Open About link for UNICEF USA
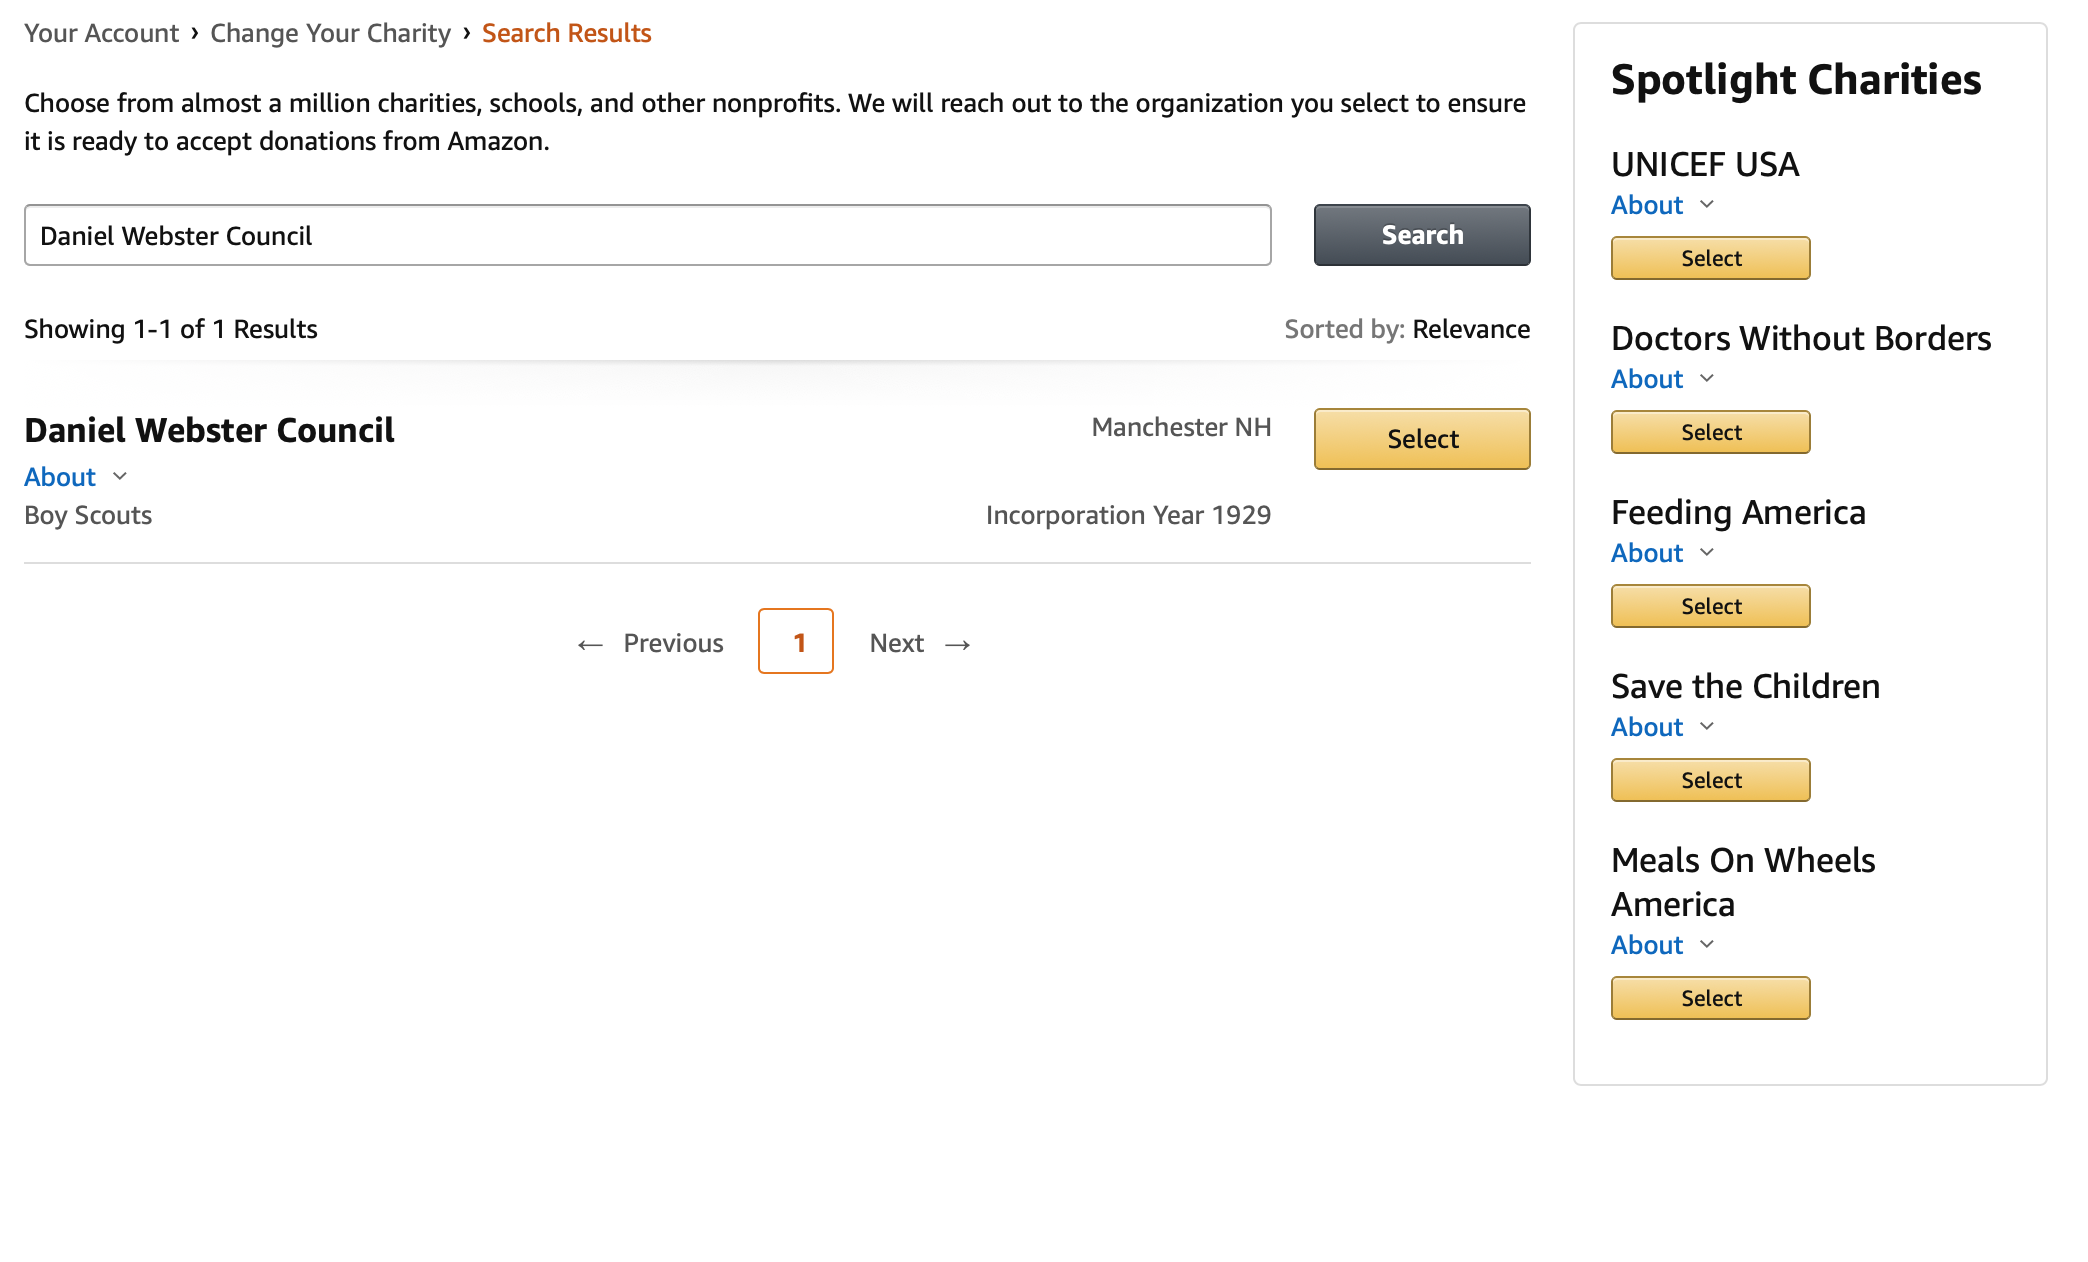 point(1647,205)
